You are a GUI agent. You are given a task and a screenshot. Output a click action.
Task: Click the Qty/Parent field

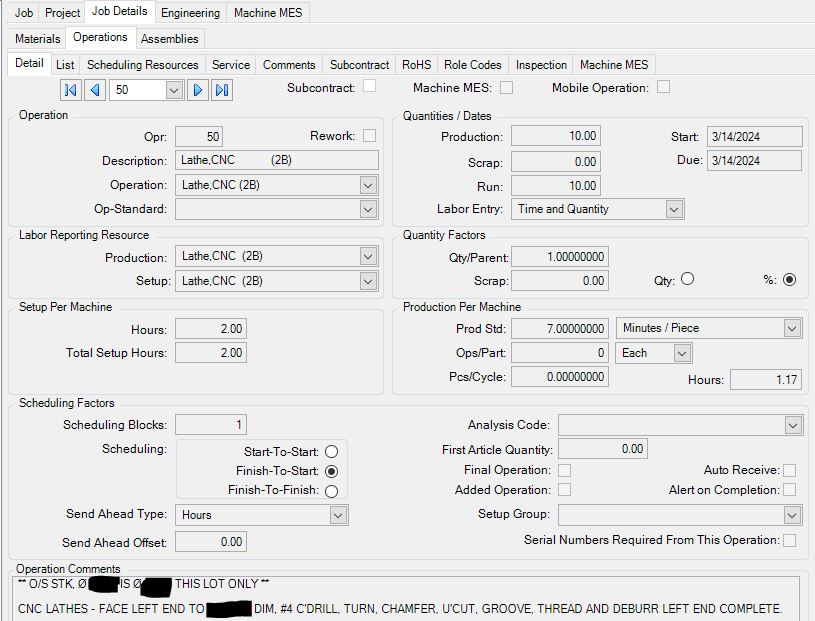tap(560, 257)
